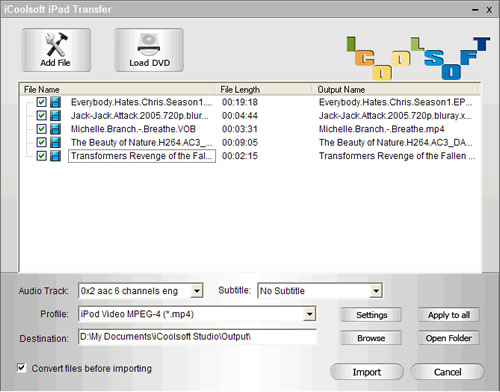Click the Load DVD button
Image resolution: width=500 pixels, height=392 pixels.
(149, 50)
